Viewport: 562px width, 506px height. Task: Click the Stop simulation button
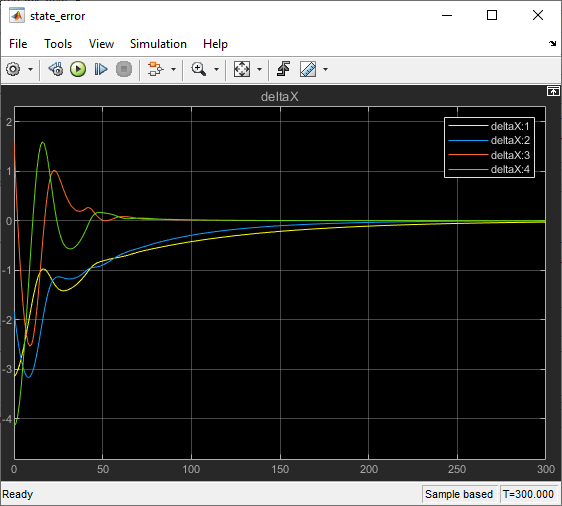click(x=124, y=69)
